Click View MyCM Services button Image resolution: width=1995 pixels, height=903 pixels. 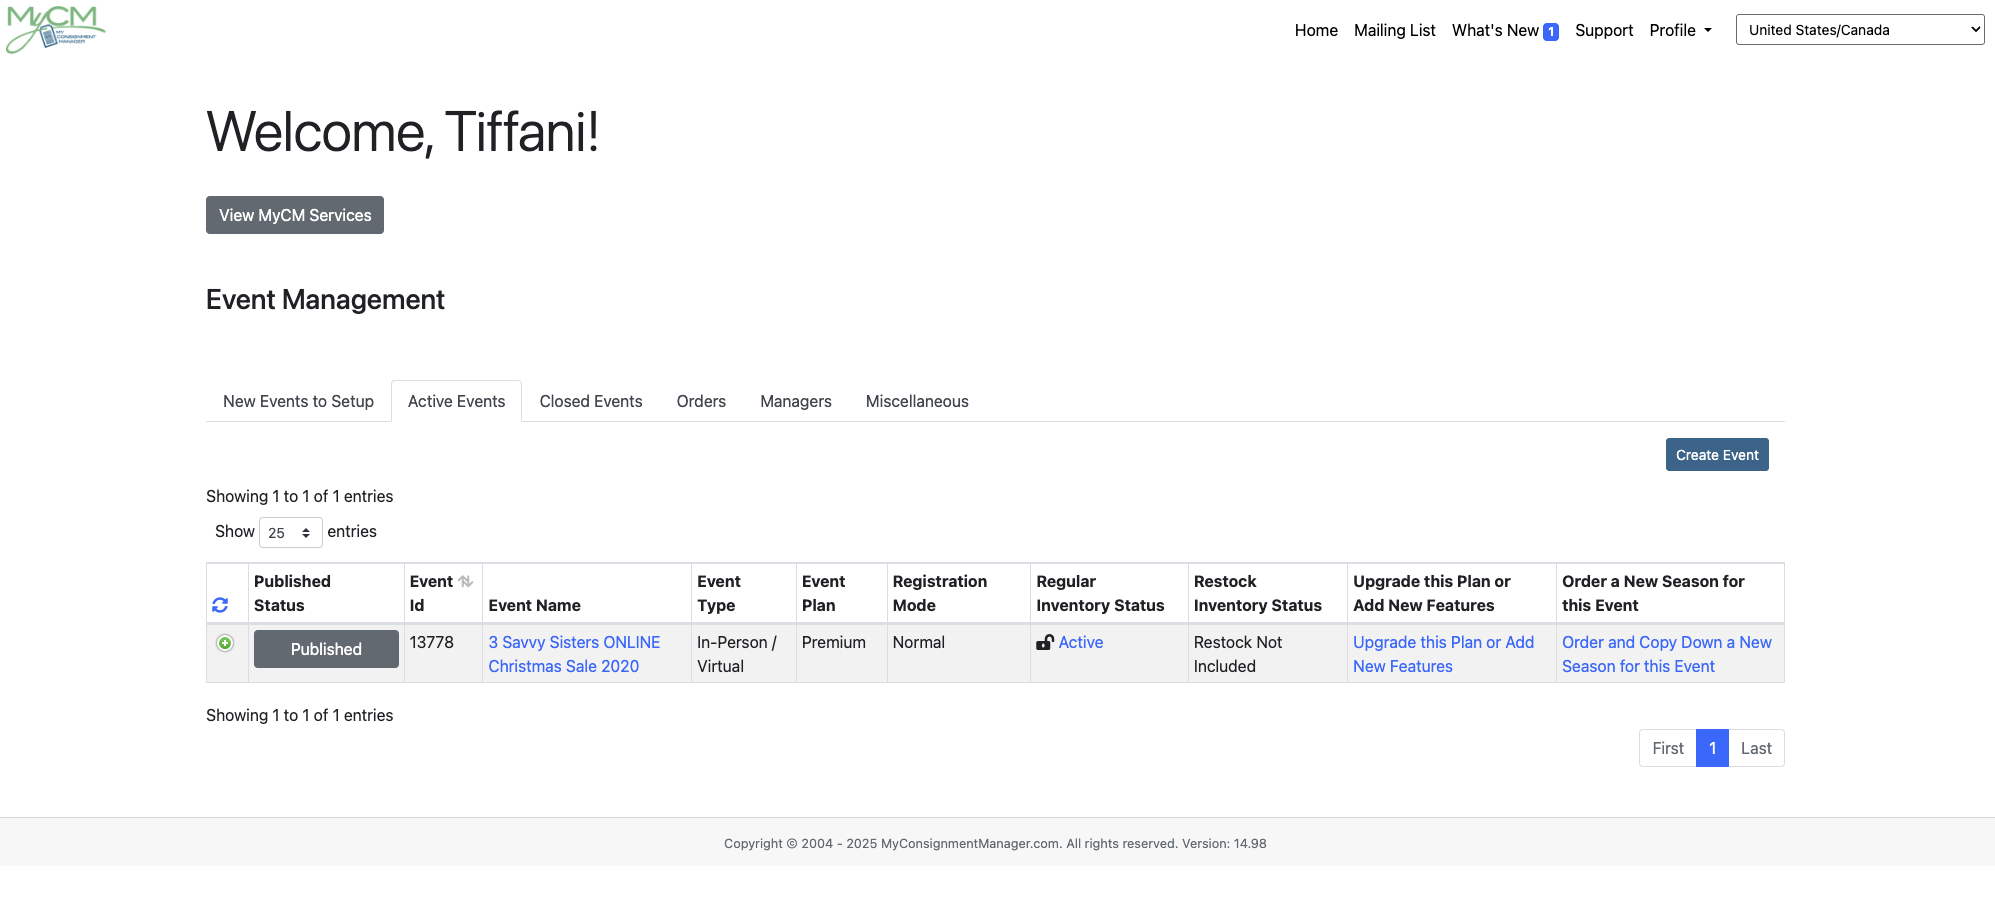pos(295,215)
